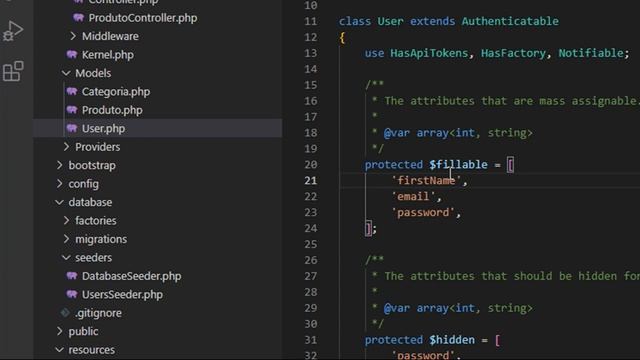The height and width of the screenshot is (360, 640).
Task: Click the 'mass assignable' comment text
Action: pos(588,101)
